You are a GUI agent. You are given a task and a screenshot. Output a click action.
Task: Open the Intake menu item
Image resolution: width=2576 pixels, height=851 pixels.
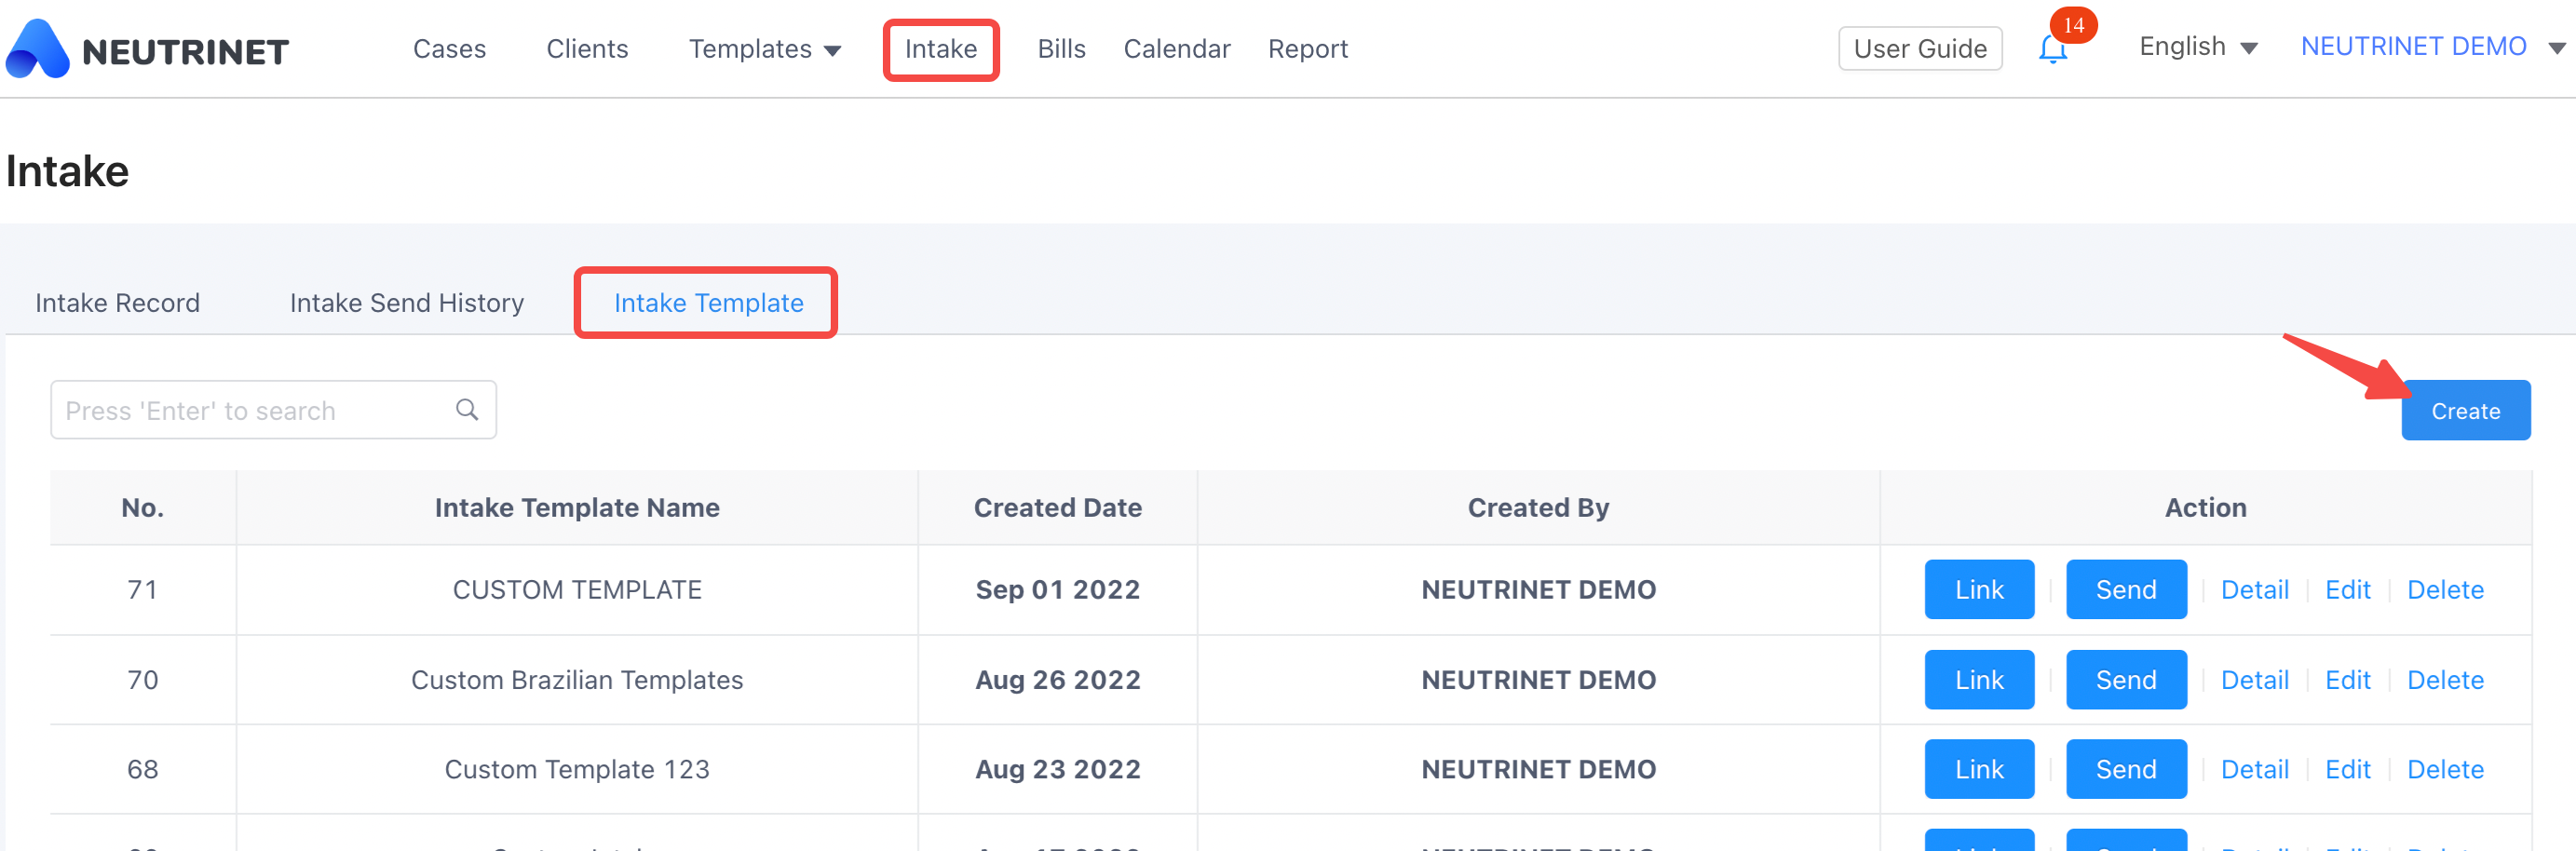(941, 49)
